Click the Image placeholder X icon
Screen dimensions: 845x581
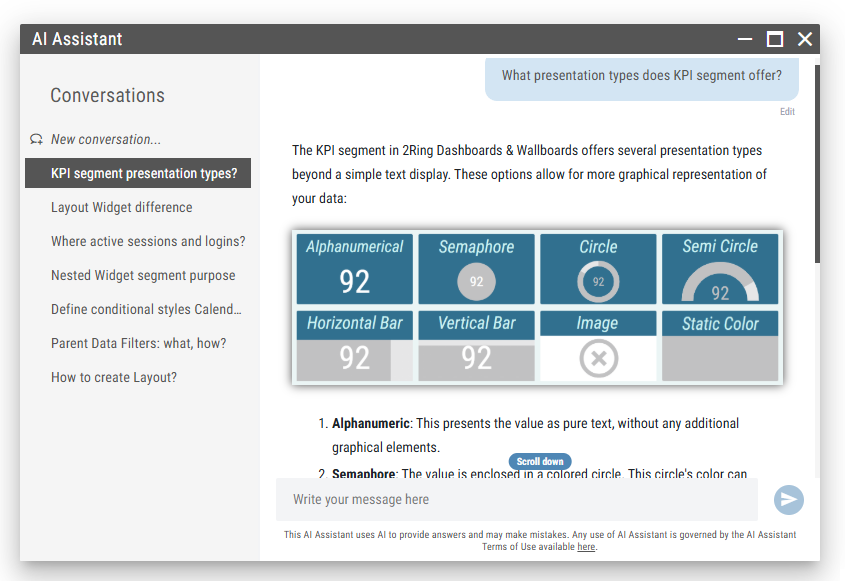598,359
